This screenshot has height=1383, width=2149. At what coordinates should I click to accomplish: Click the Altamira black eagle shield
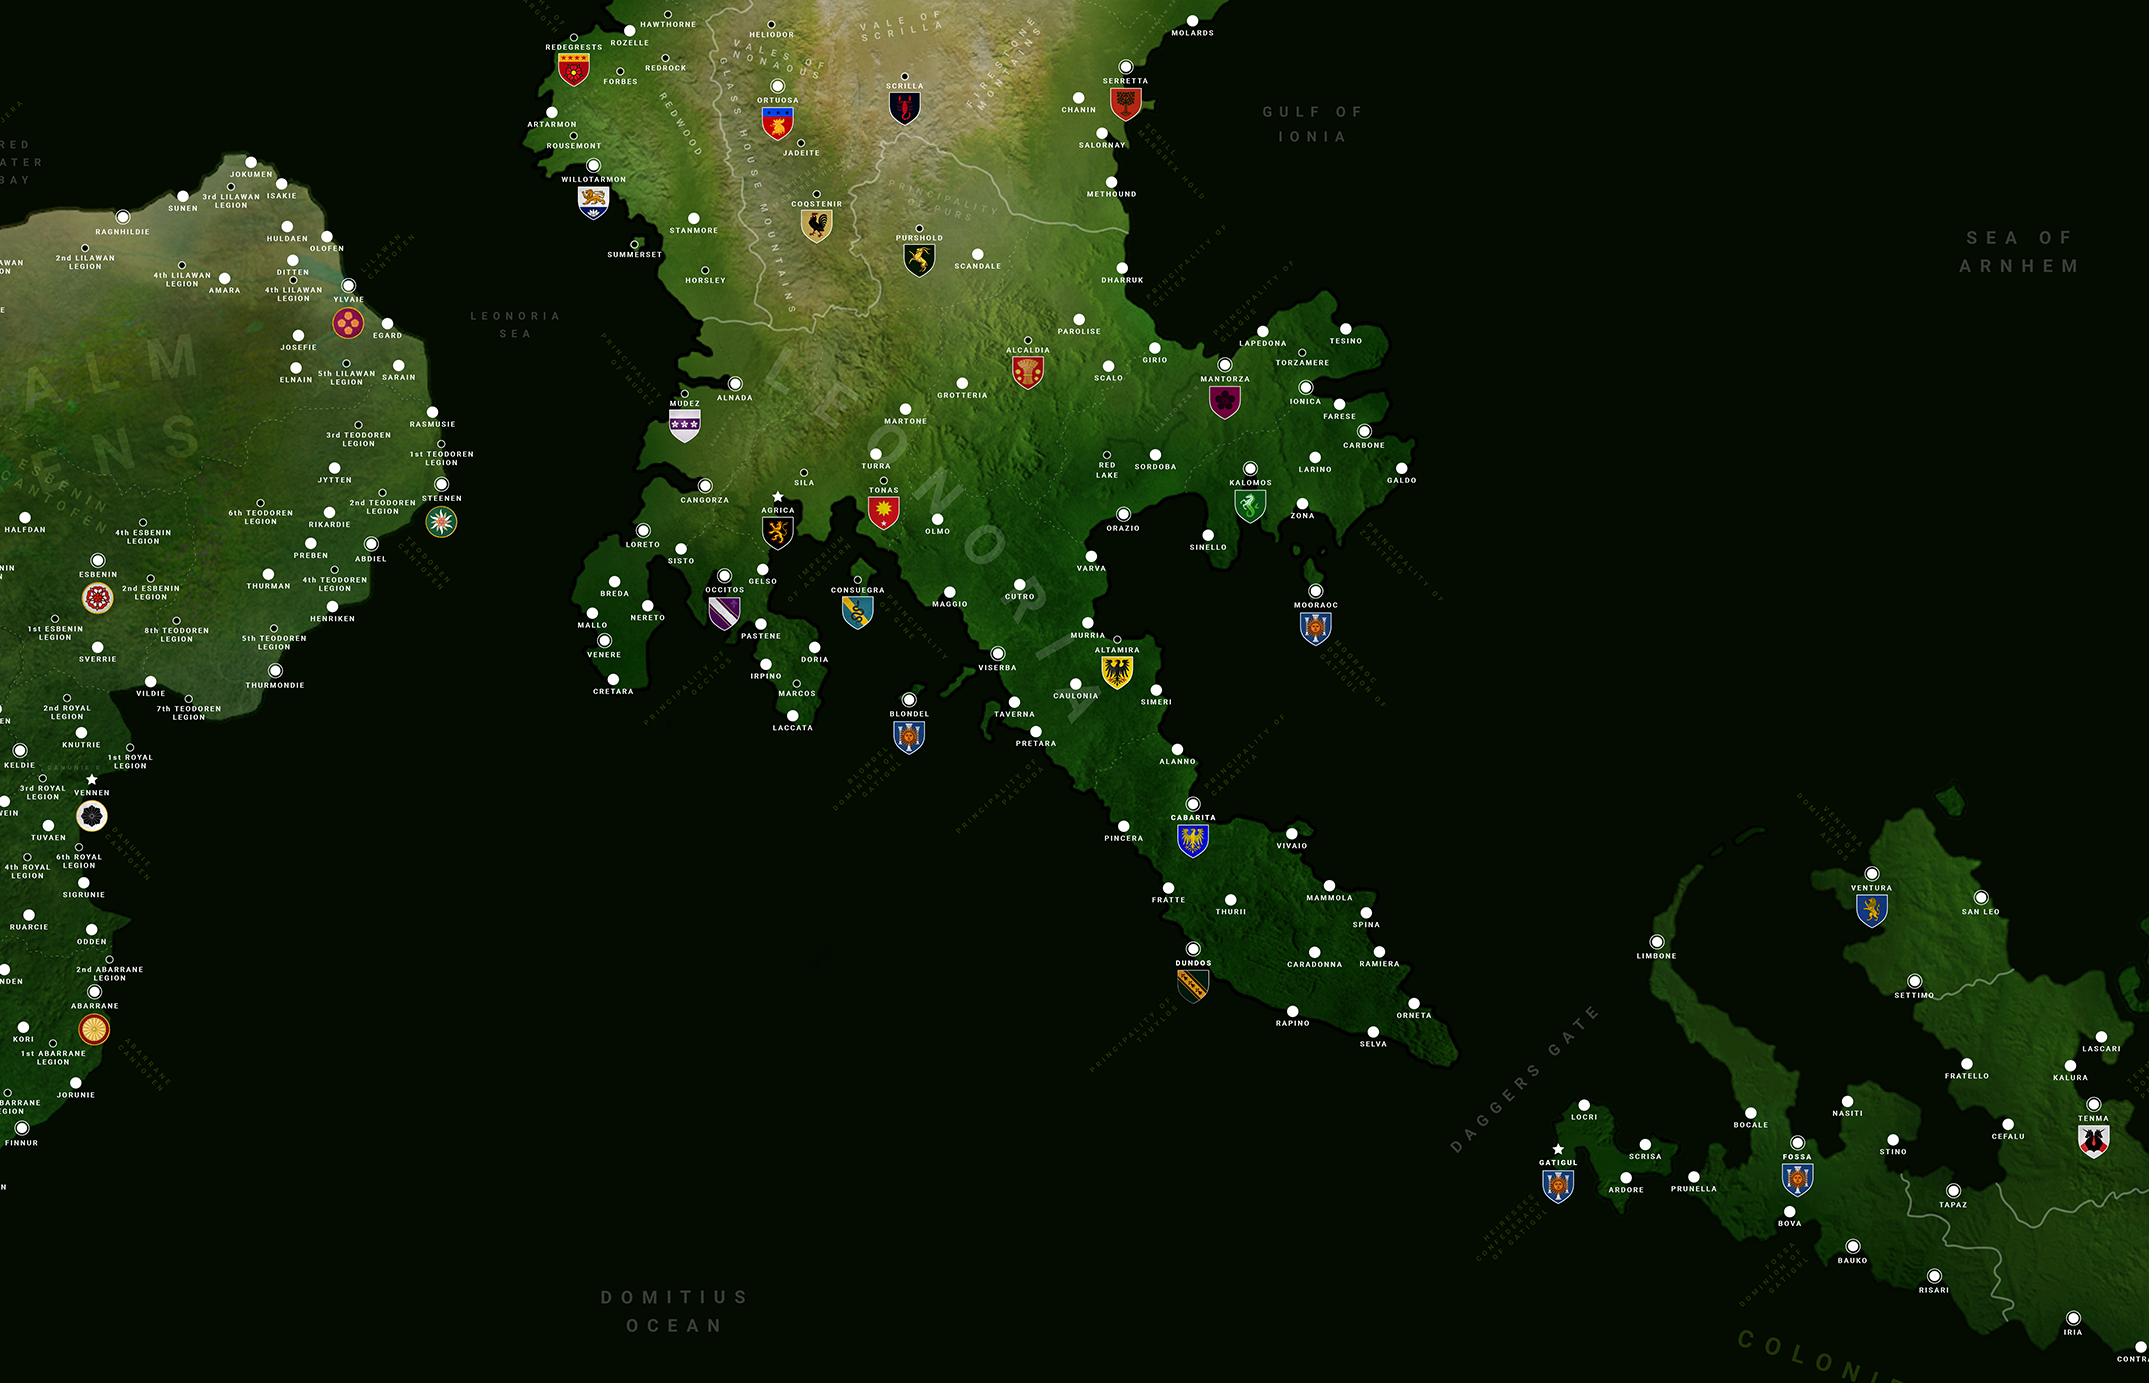pos(1117,672)
